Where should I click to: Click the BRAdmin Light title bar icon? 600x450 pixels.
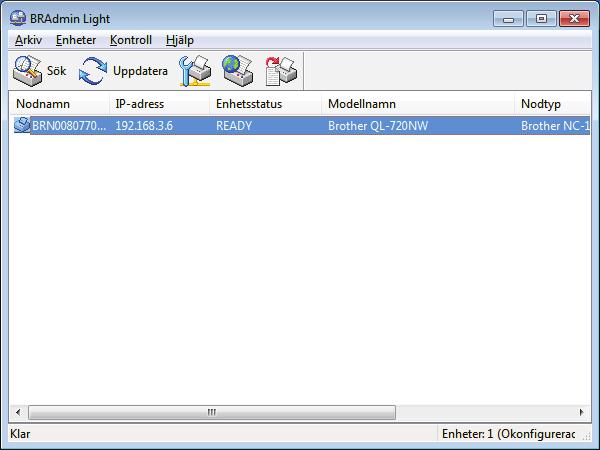[18, 18]
